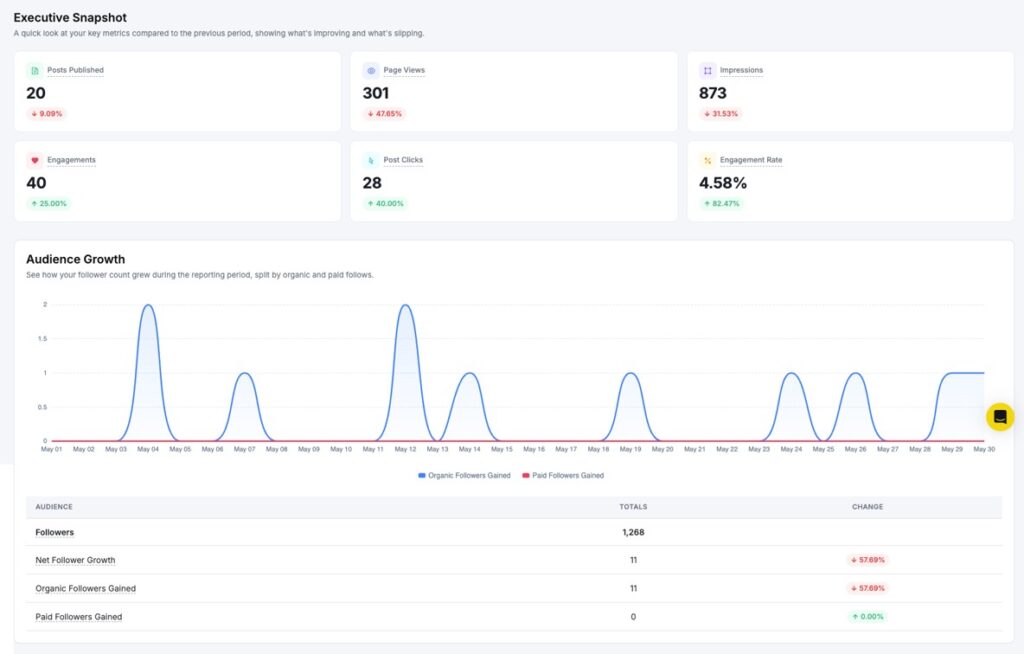Click the 31.53% decrease badge

pyautogui.click(x=721, y=114)
